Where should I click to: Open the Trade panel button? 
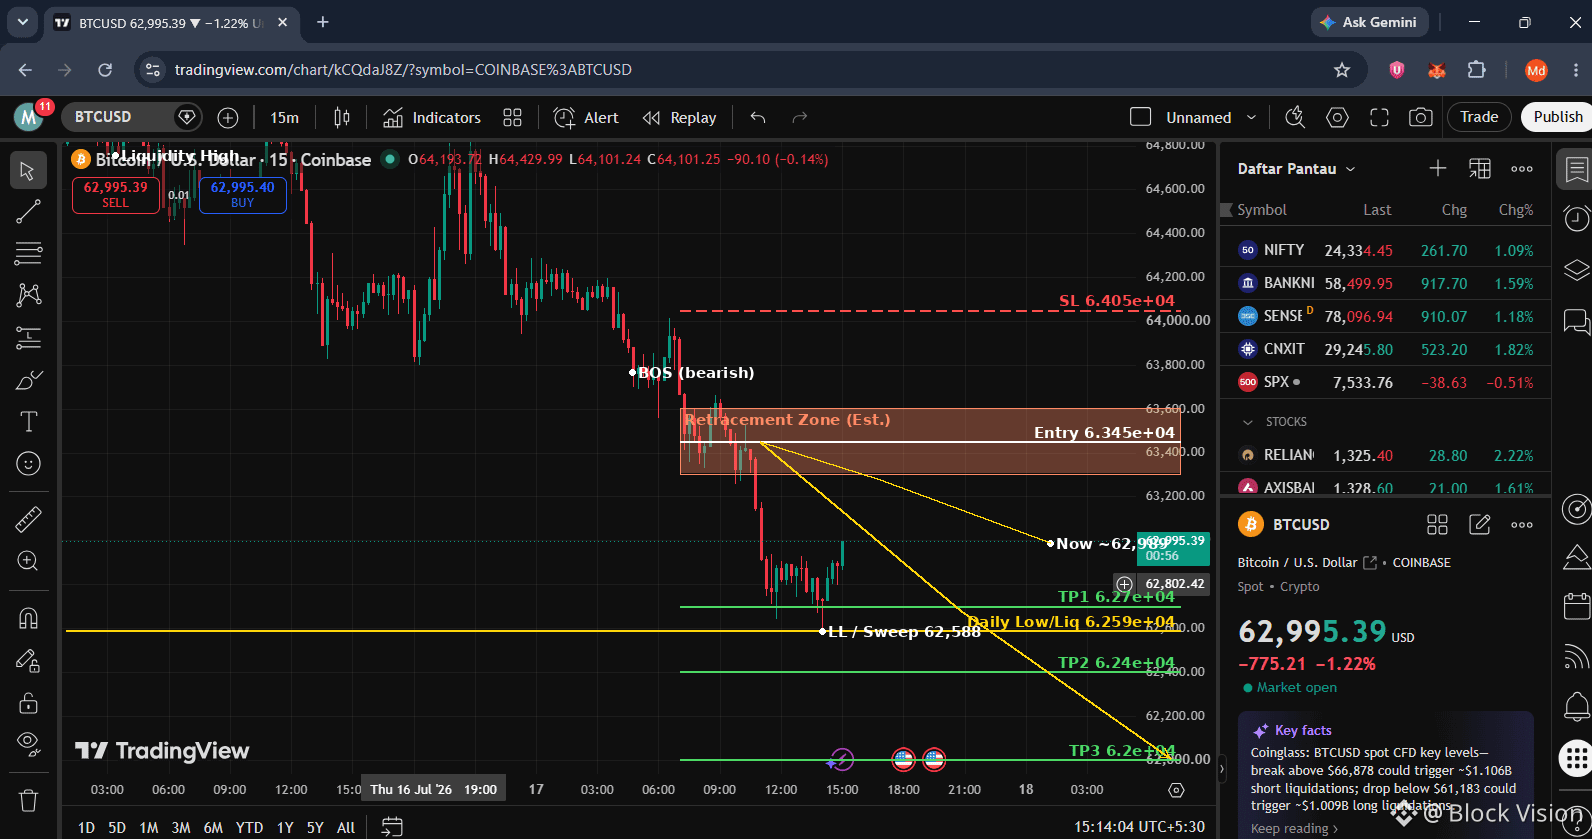[1479, 117]
